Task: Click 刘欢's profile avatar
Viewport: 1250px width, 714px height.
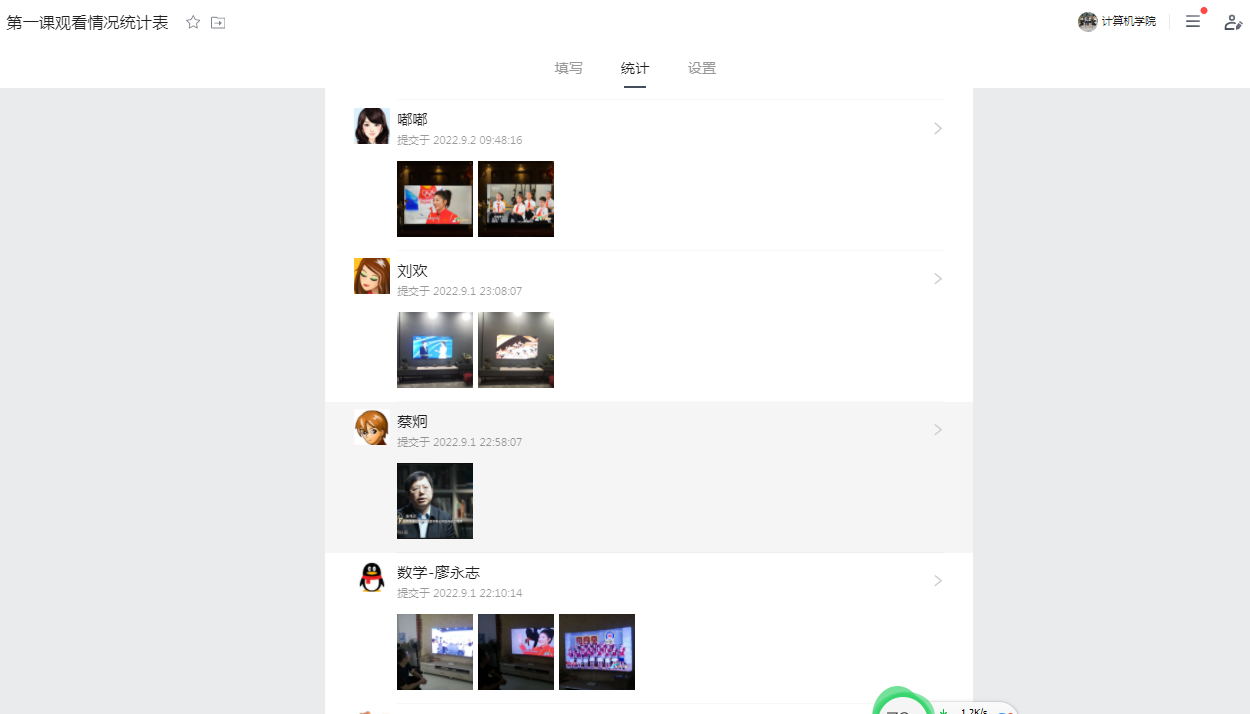Action: (x=372, y=276)
